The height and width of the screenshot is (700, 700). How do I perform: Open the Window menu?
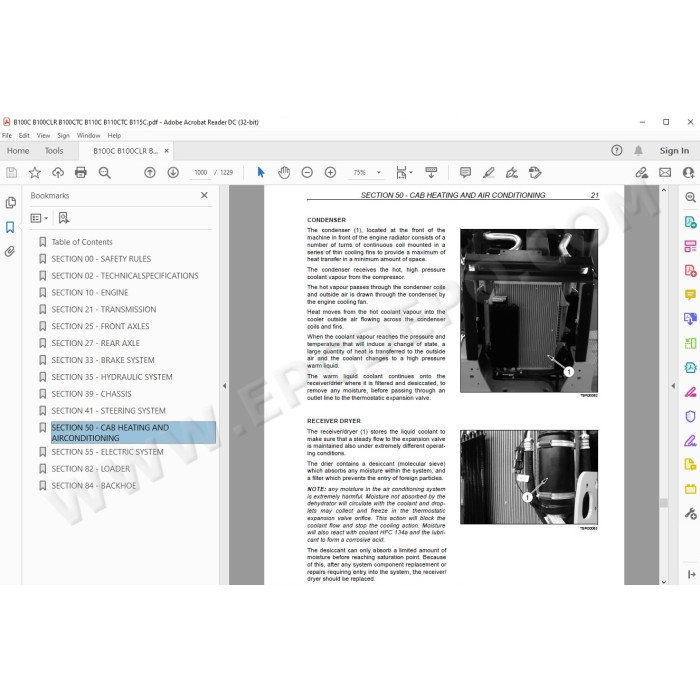click(88, 135)
